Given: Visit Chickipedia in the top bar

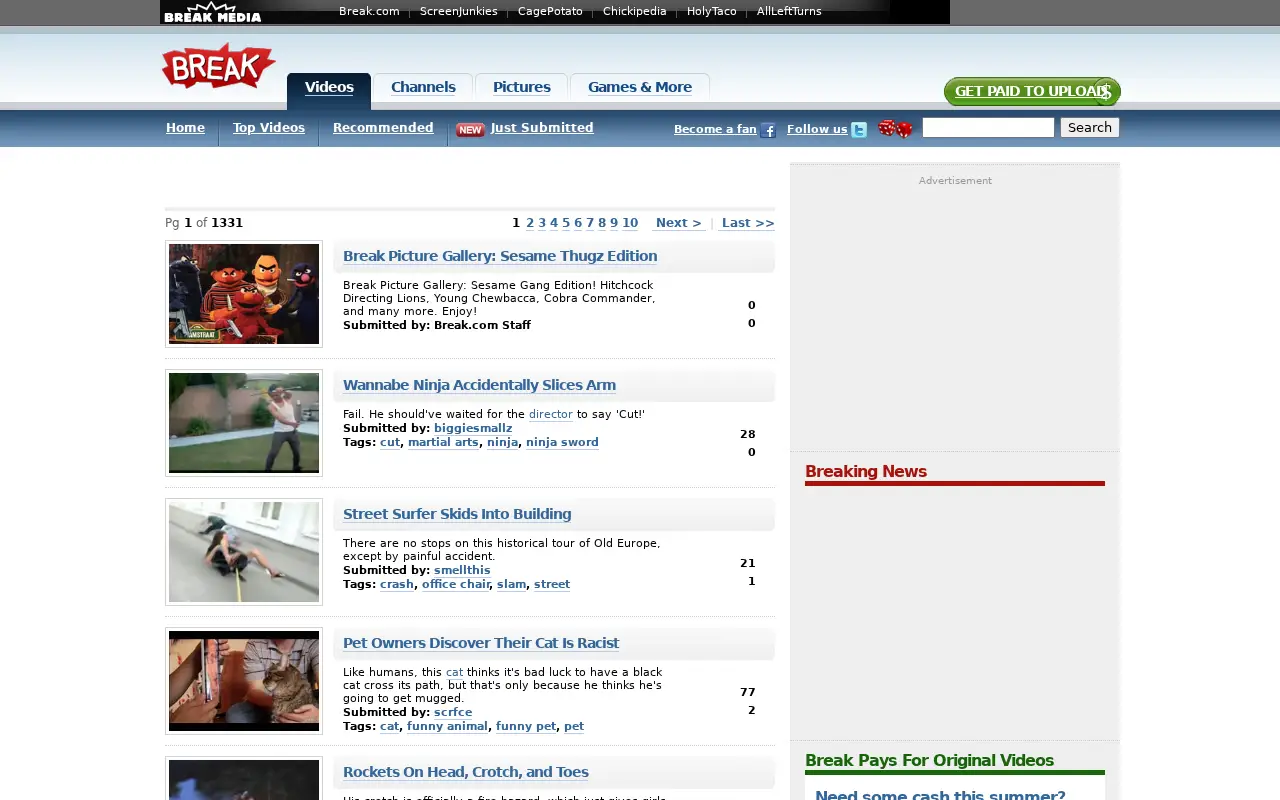Looking at the screenshot, I should coord(635,12).
